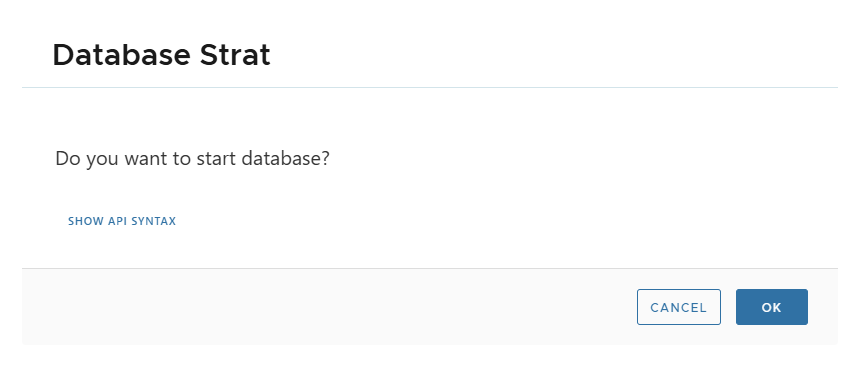Image resolution: width=860 pixels, height=368 pixels.
Task: Select the Database Strat dialog title
Action: [x=161, y=55]
